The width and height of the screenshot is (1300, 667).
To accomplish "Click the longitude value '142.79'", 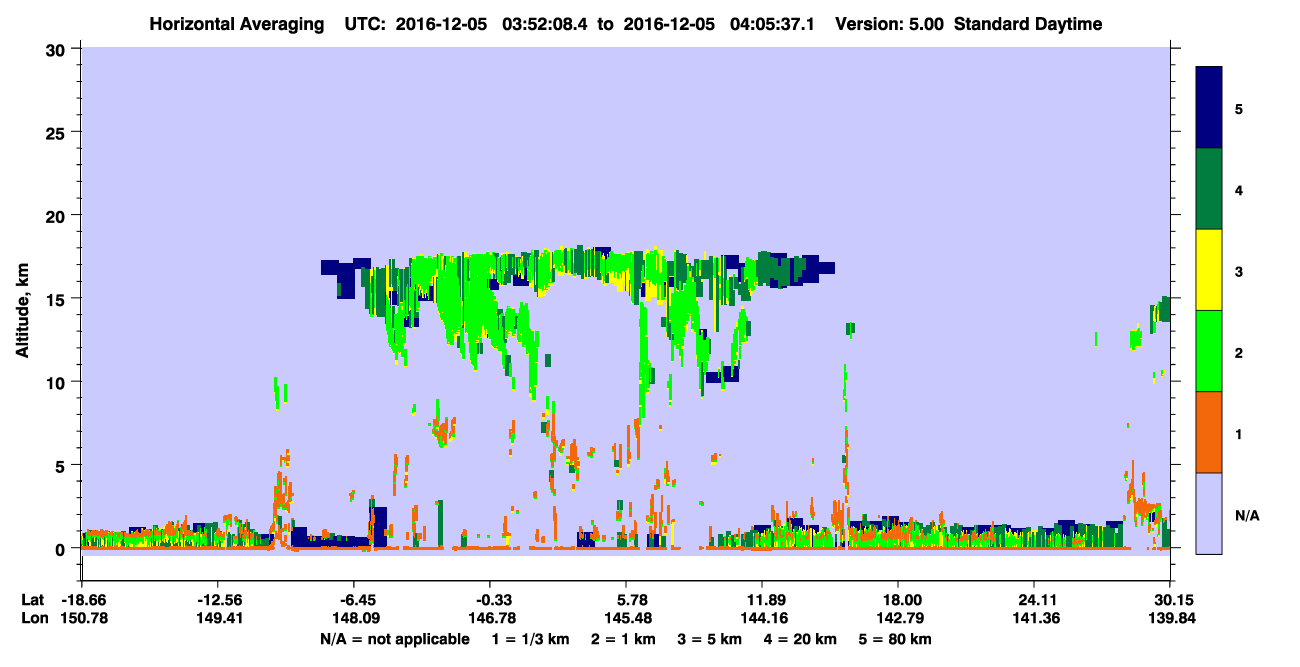I will pos(898,619).
